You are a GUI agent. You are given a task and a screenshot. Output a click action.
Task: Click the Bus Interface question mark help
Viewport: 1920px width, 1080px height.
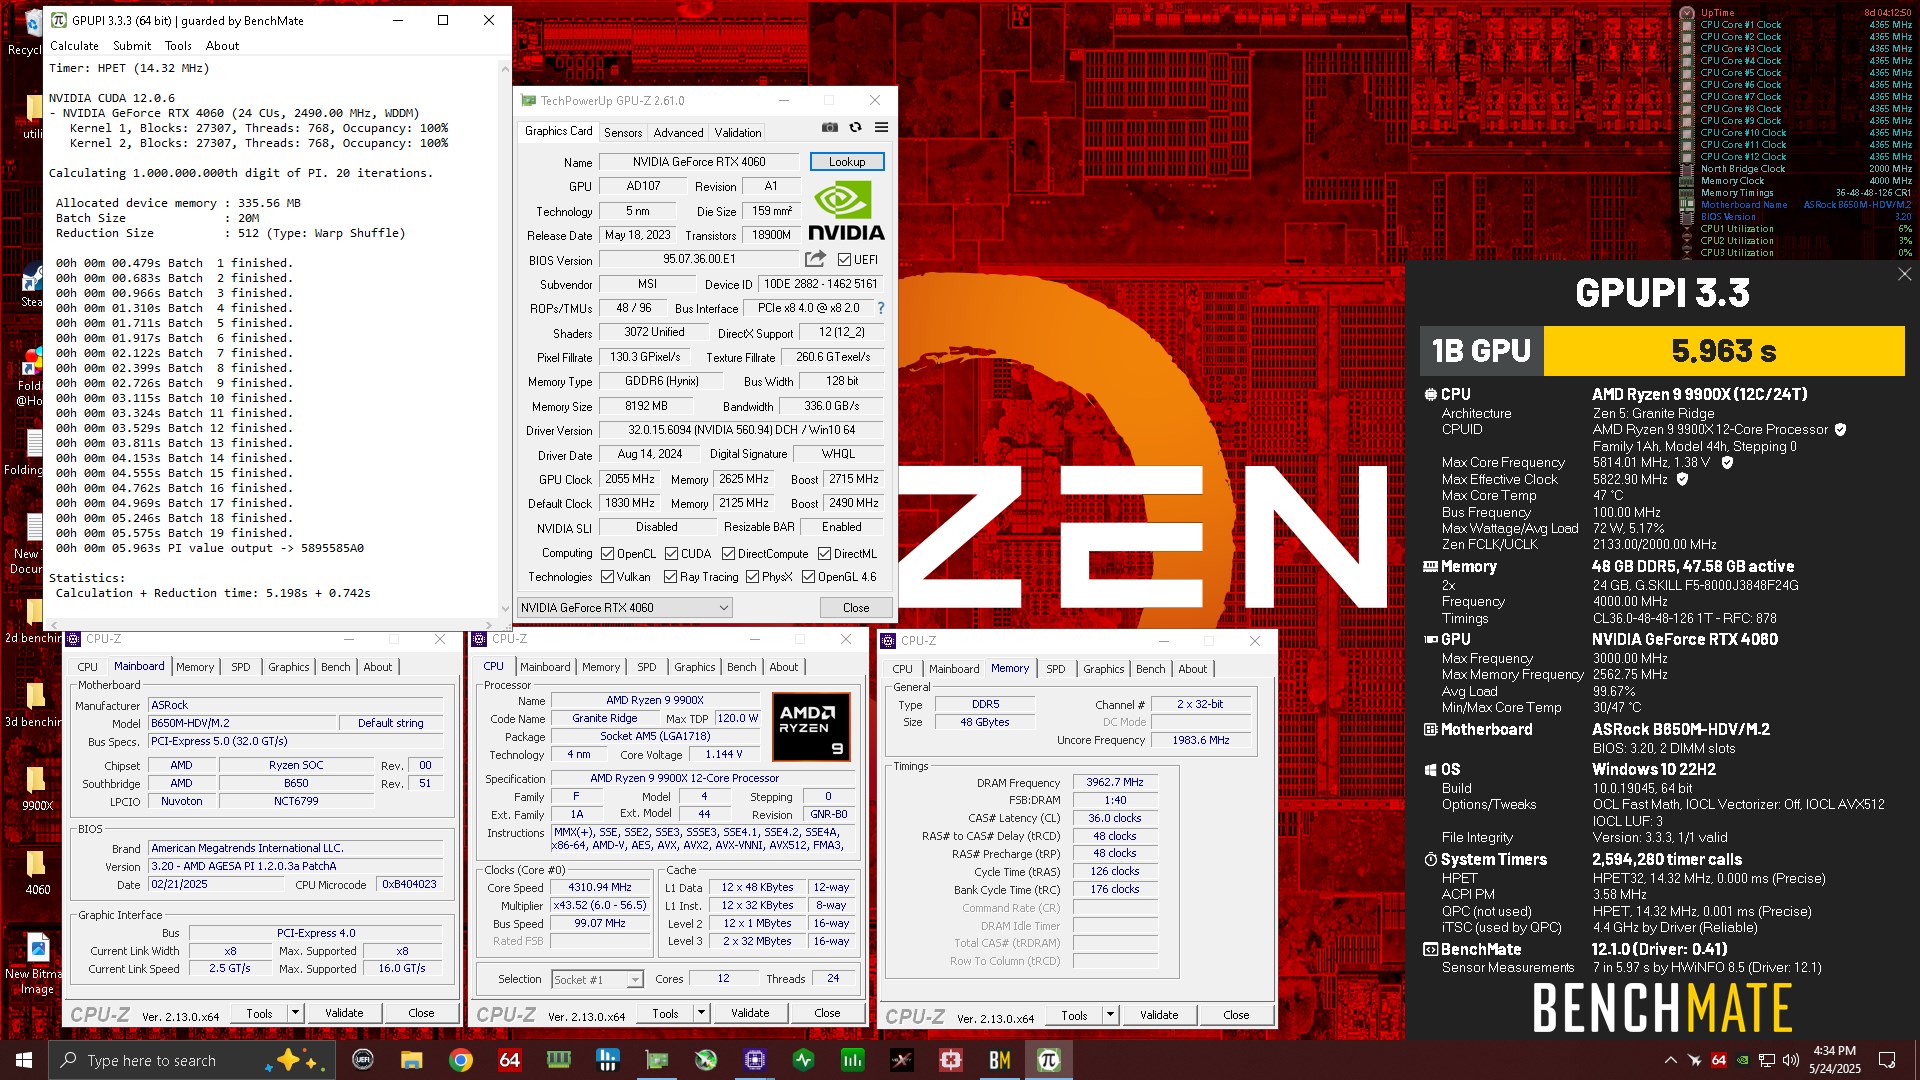point(881,309)
